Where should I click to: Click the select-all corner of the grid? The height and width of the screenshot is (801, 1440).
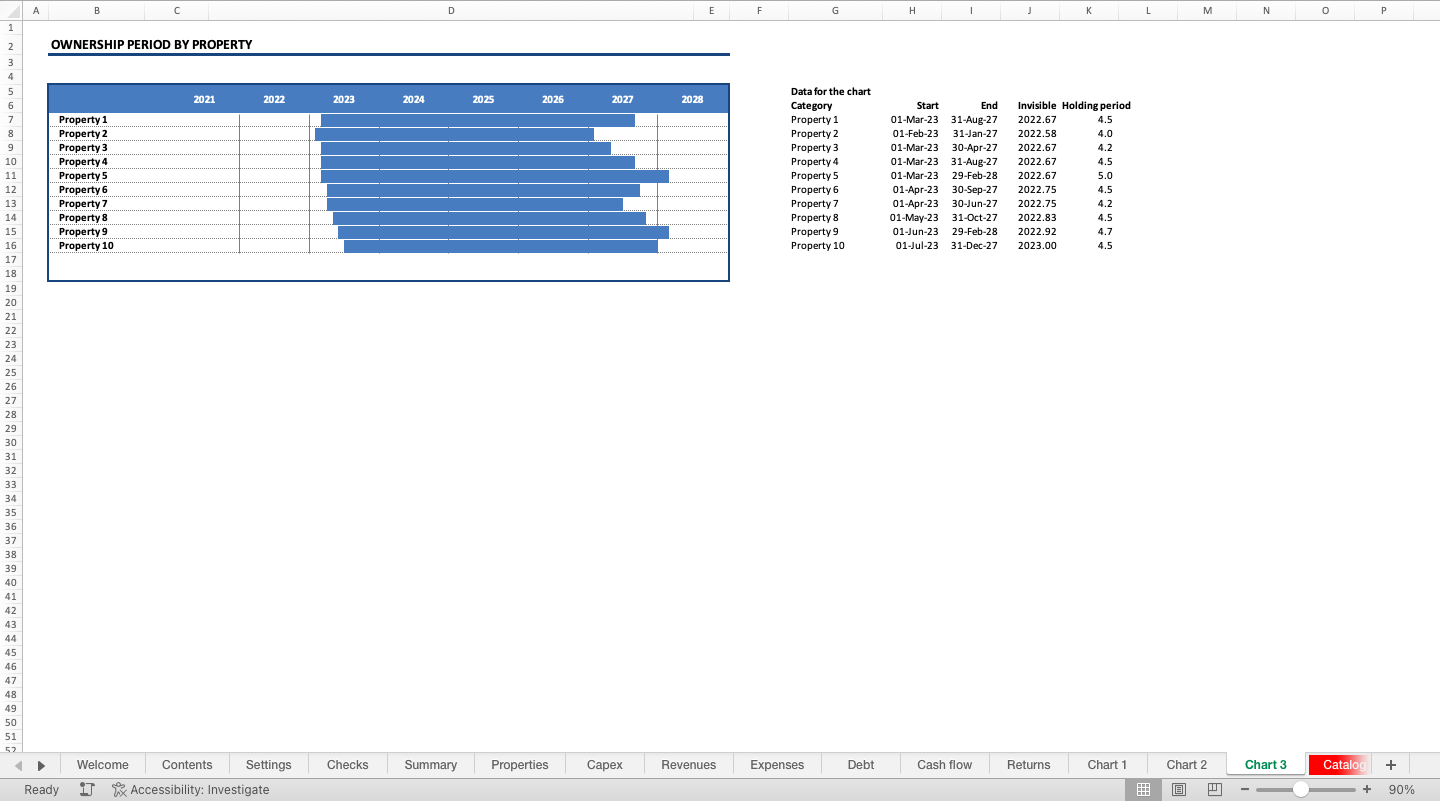click(11, 10)
